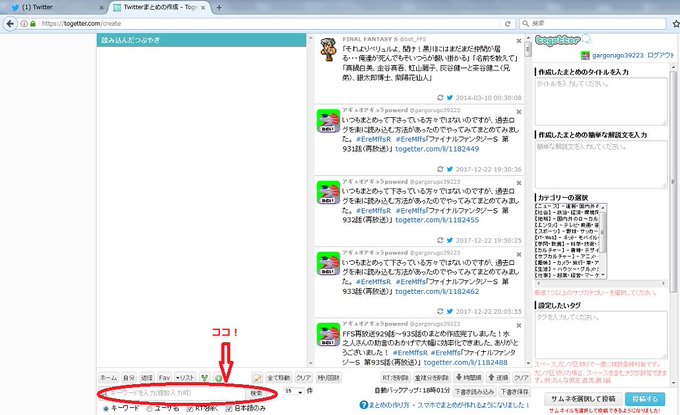
Task: Click the site information icon in address bar
Action: (x=24, y=23)
